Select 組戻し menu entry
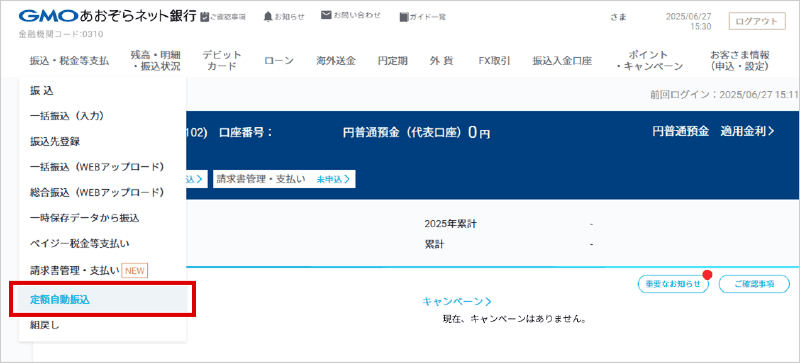 pos(103,324)
